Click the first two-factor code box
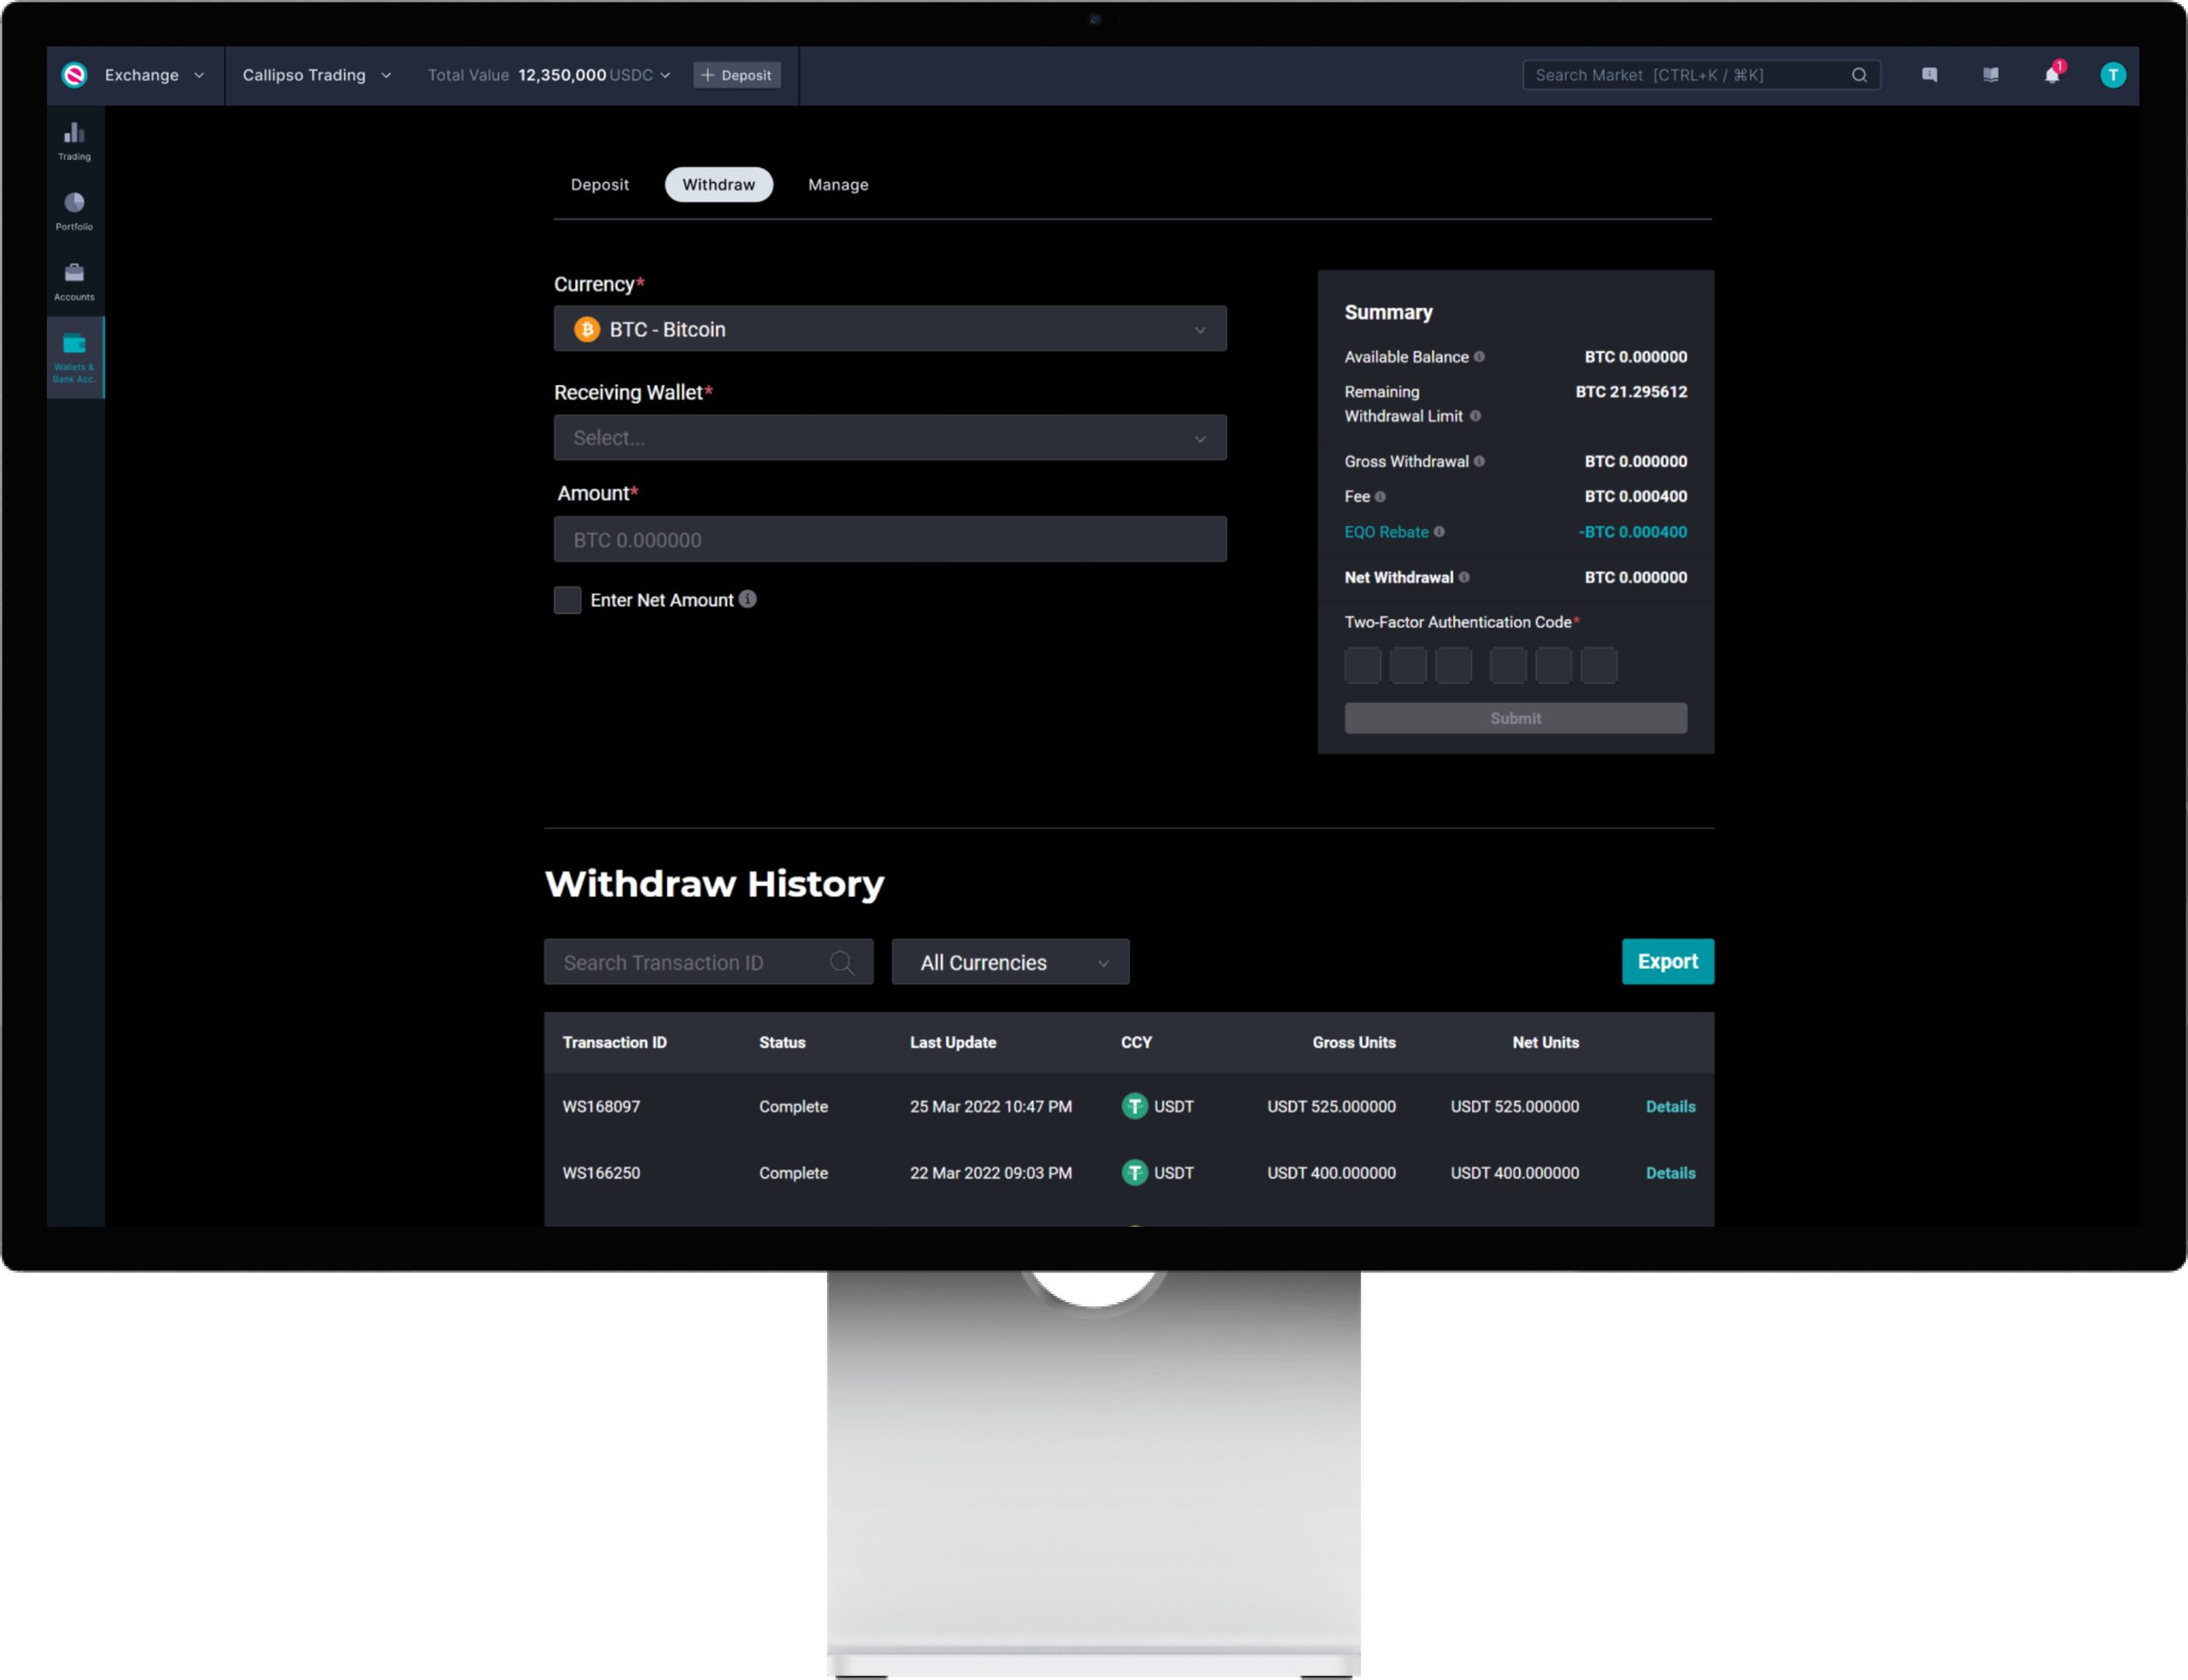Viewport: 2188px width, 1680px height. [1362, 665]
